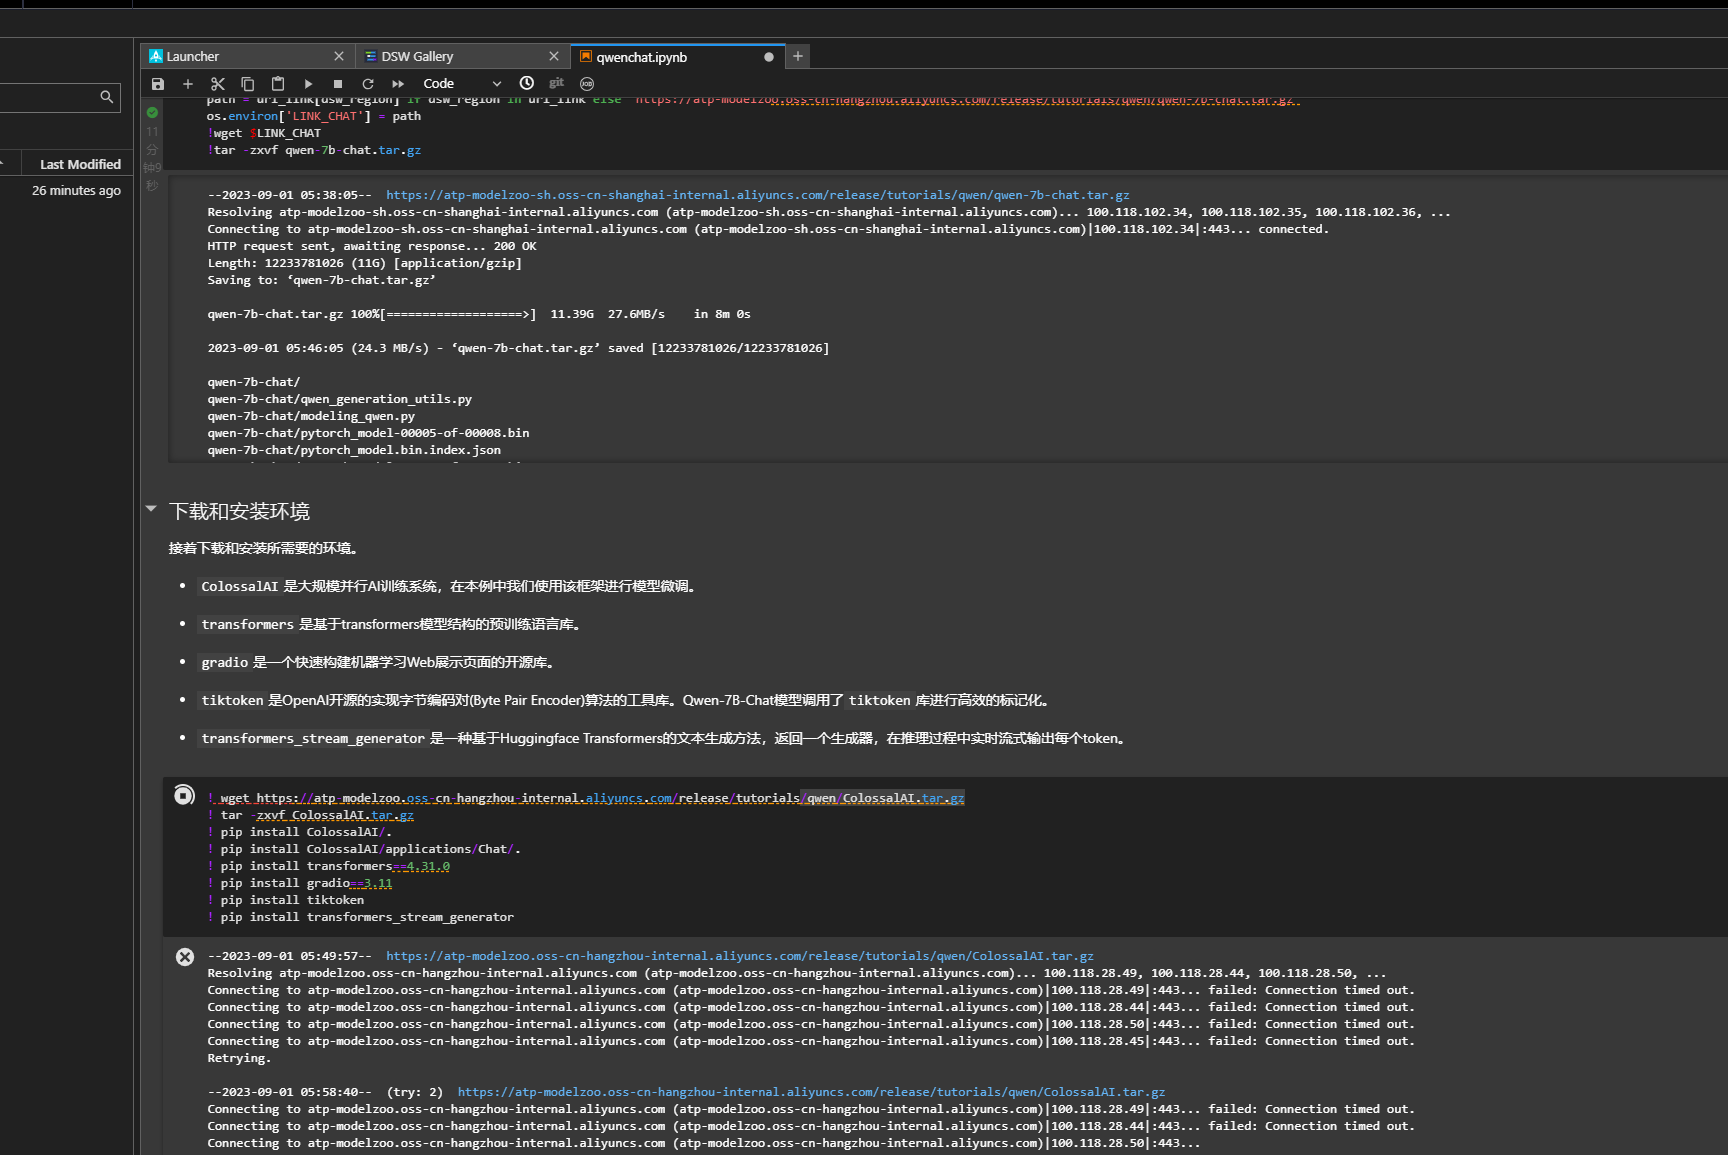
Task: Open a new launcher tab with plus
Action: (798, 56)
